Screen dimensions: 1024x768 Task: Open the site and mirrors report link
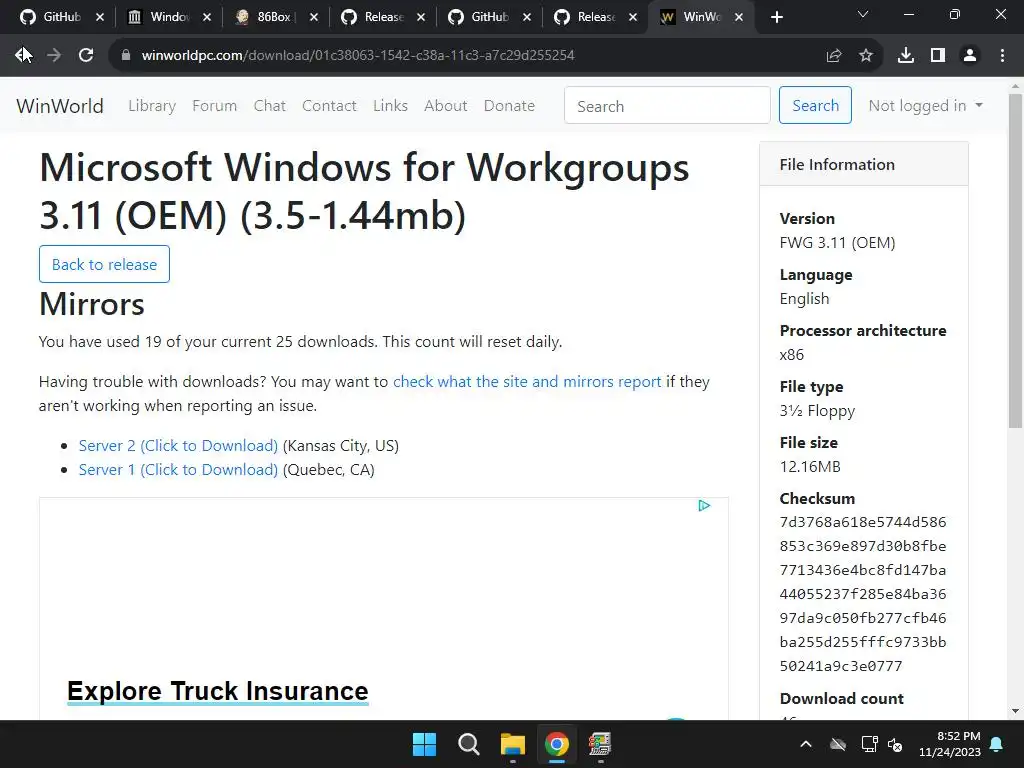(527, 381)
